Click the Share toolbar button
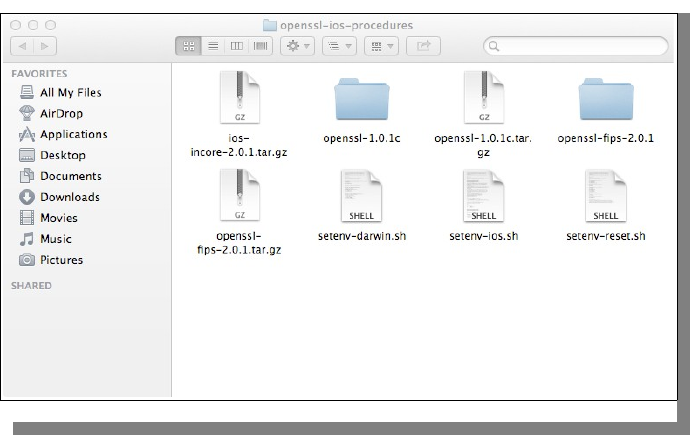 pyautogui.click(x=423, y=46)
